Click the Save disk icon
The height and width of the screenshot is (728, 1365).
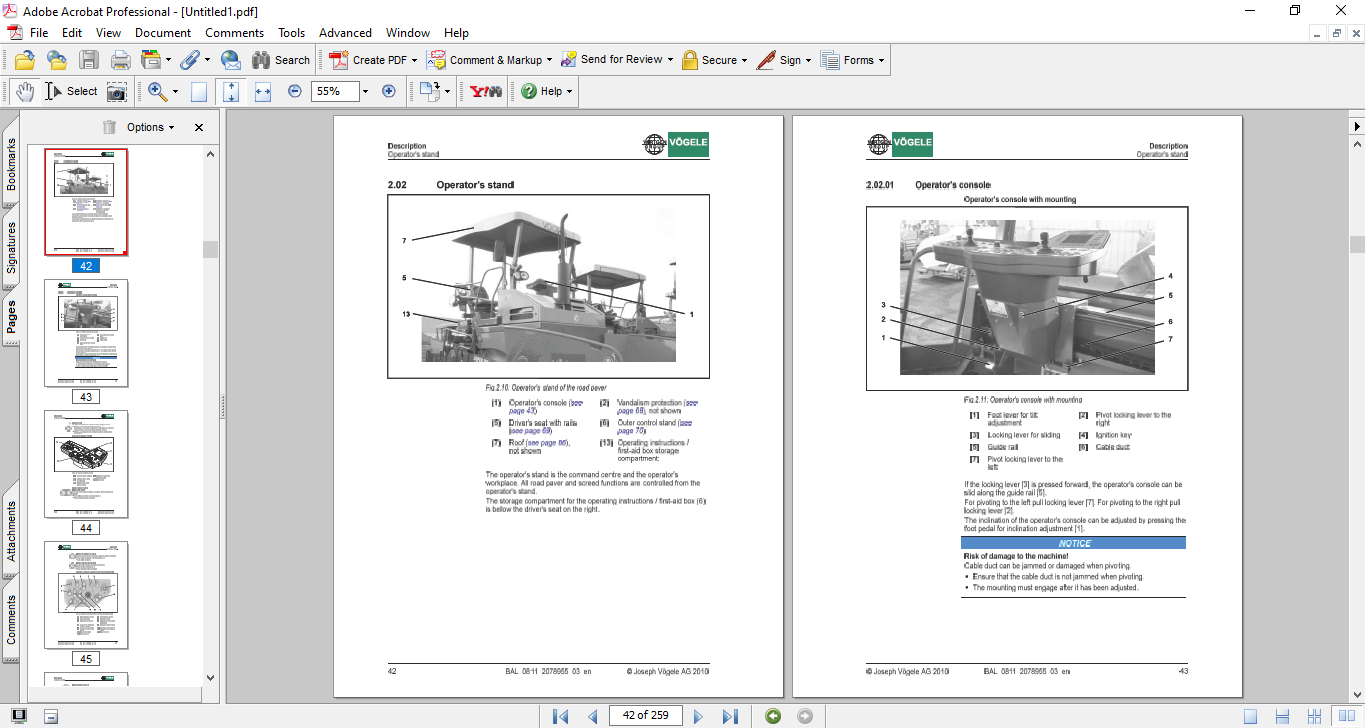[x=89, y=60]
